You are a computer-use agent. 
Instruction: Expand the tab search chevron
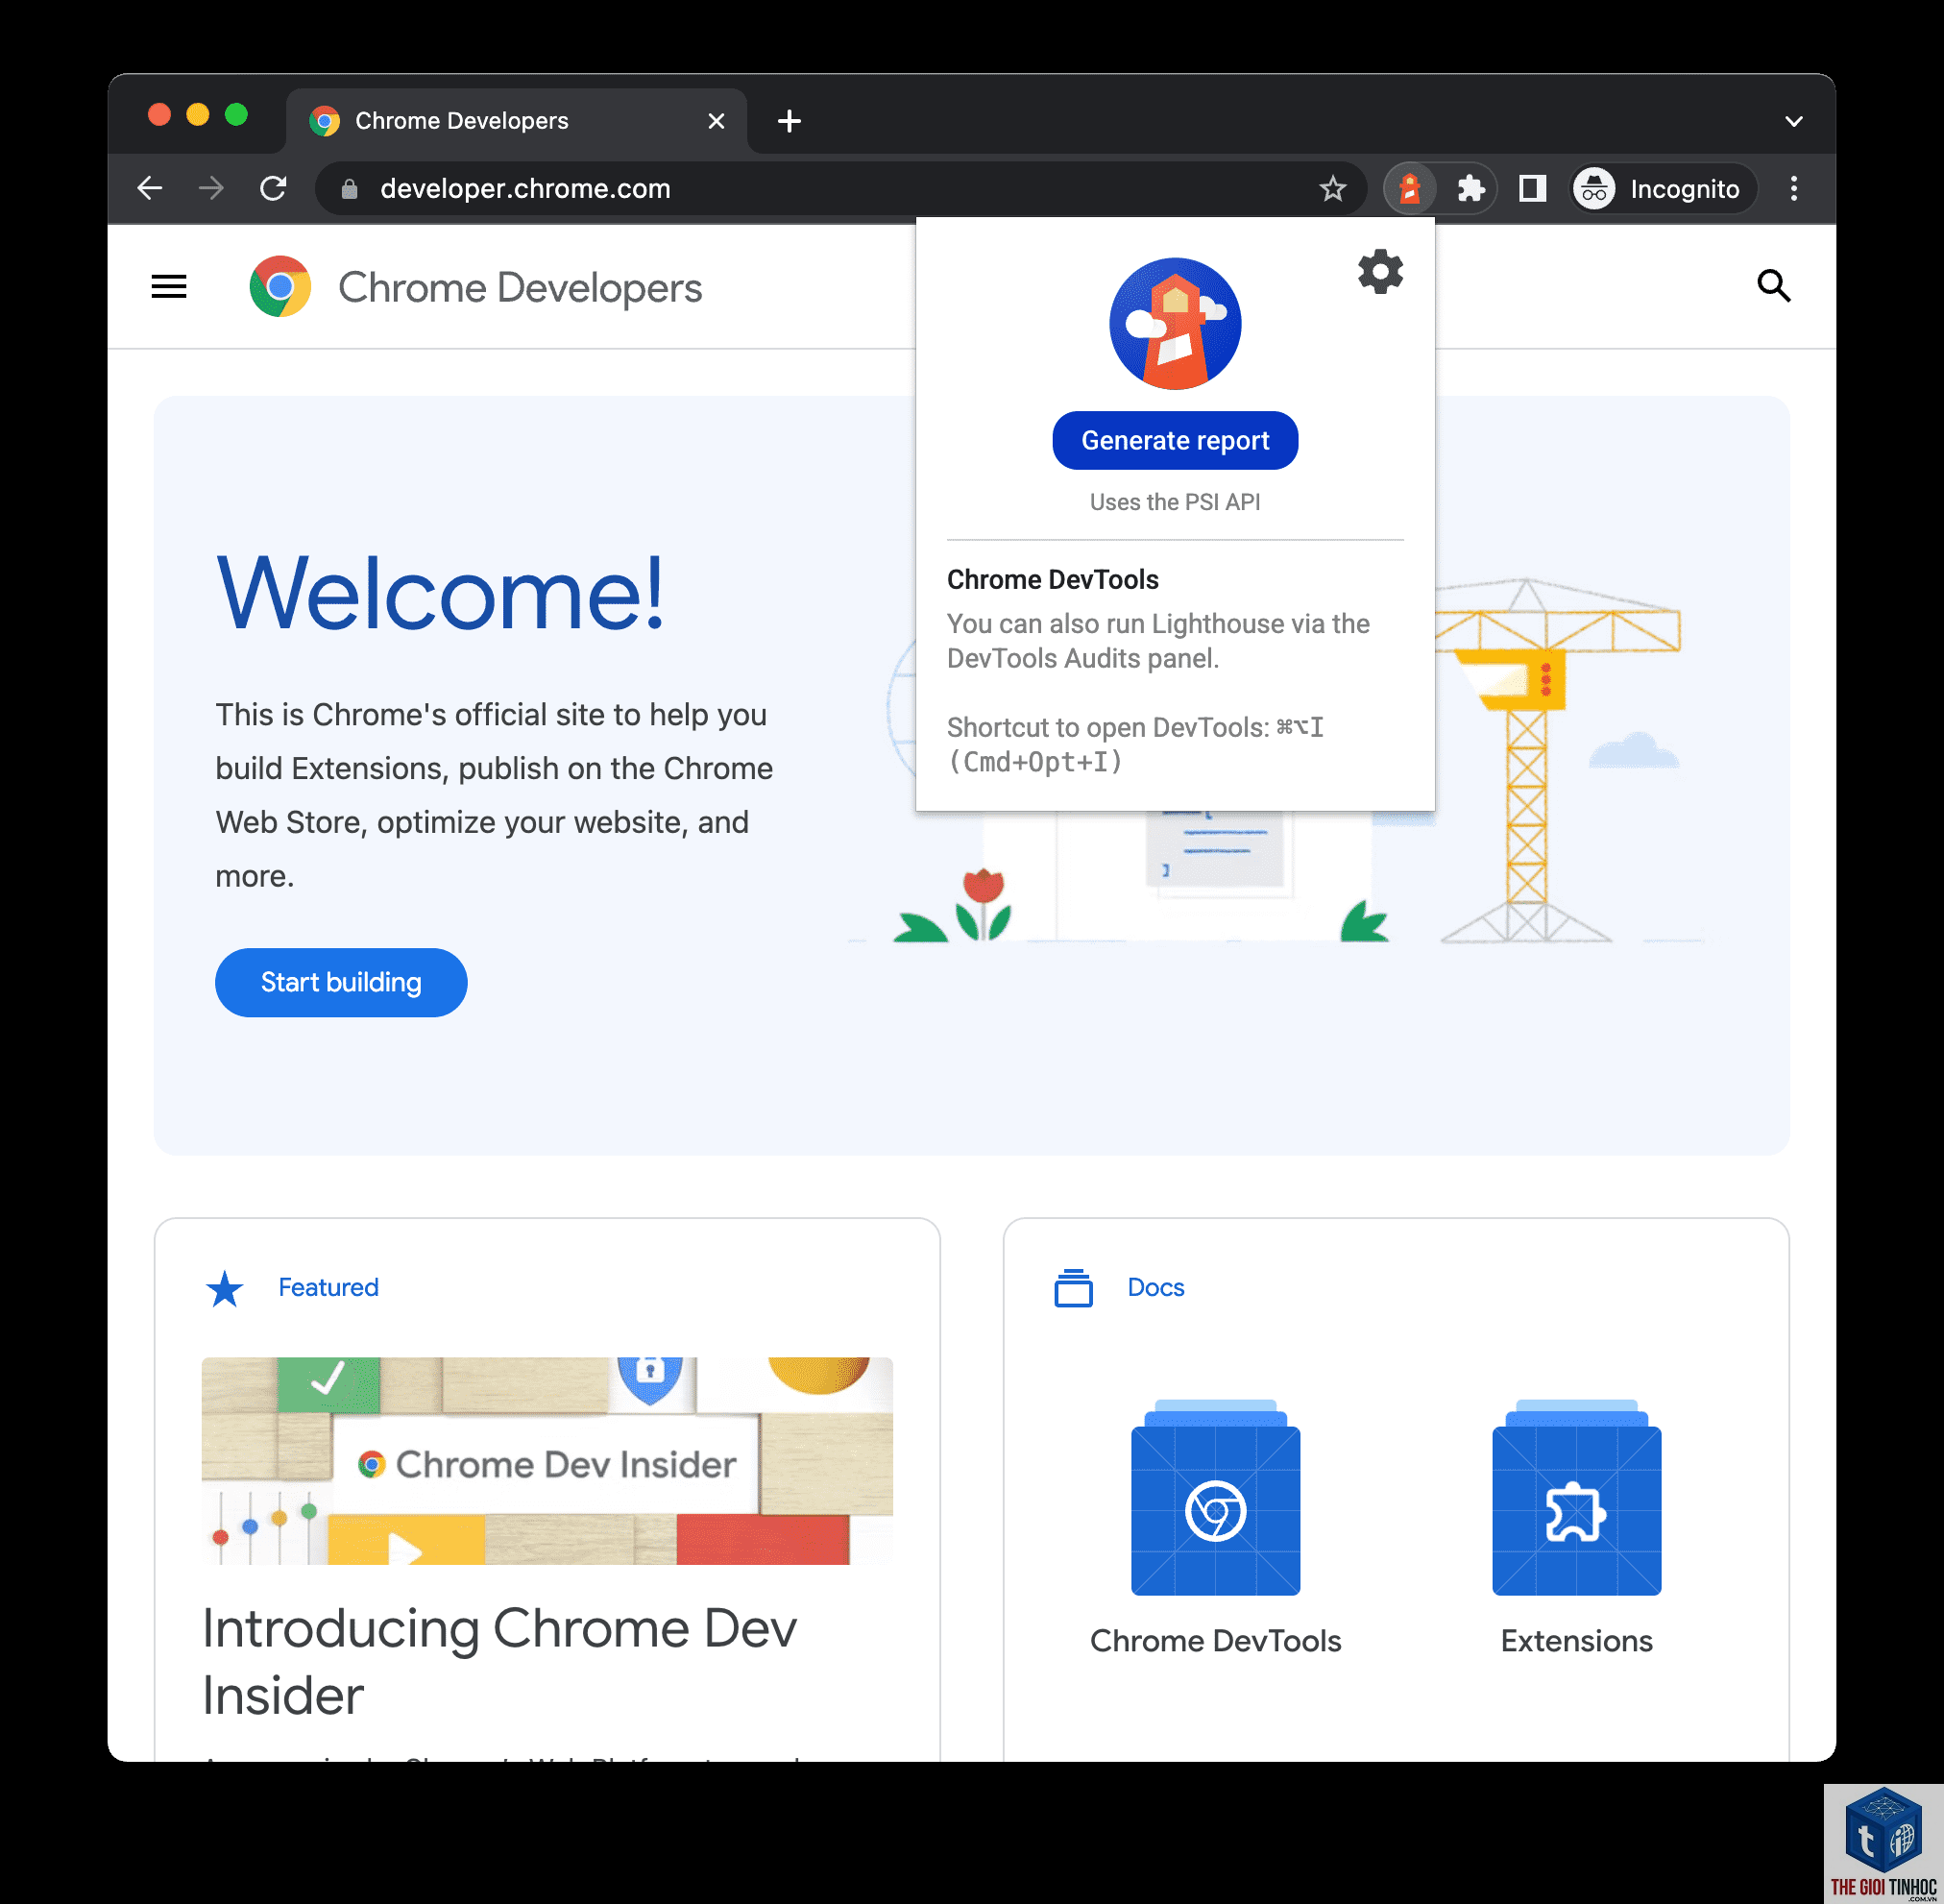1793,121
